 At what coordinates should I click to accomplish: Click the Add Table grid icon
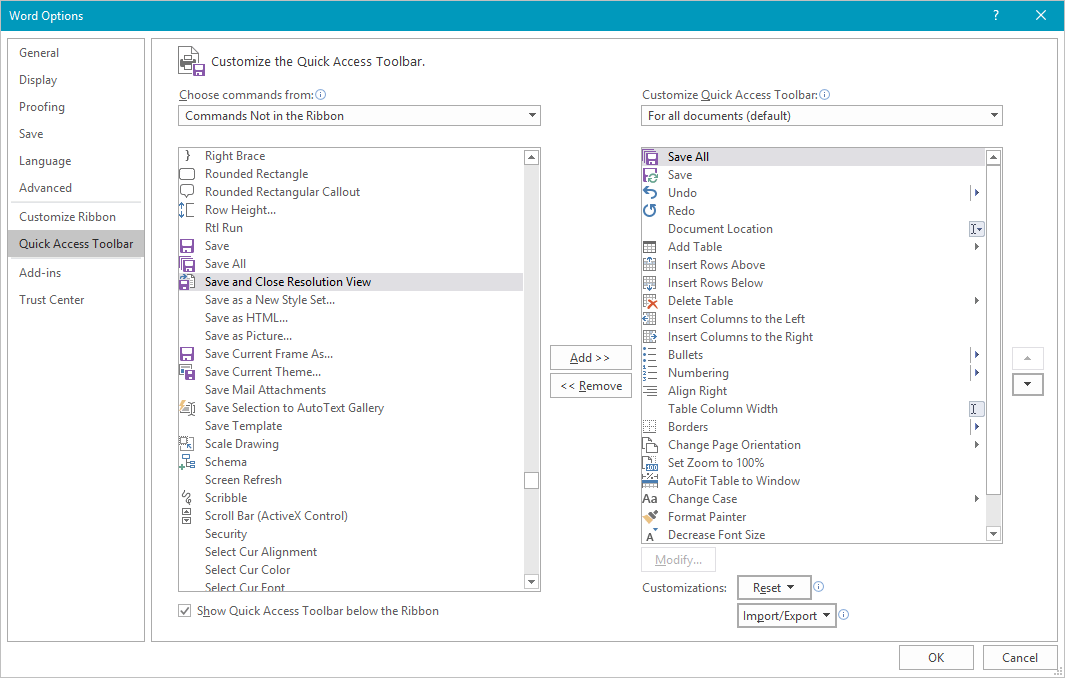650,247
